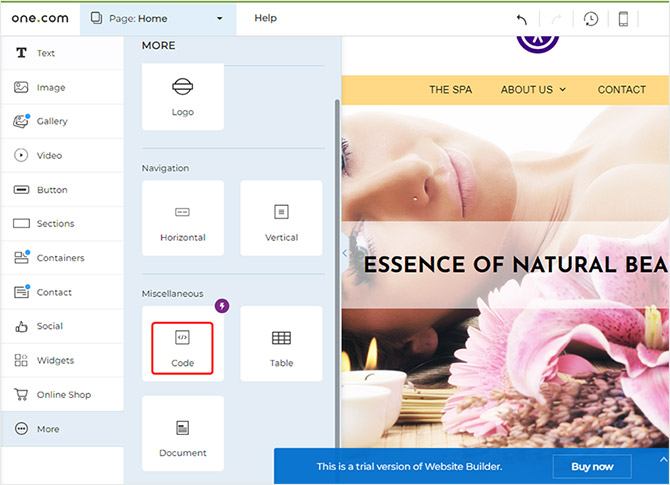Add a Code component
Viewport: 670px width, 485px height.
[182, 347]
